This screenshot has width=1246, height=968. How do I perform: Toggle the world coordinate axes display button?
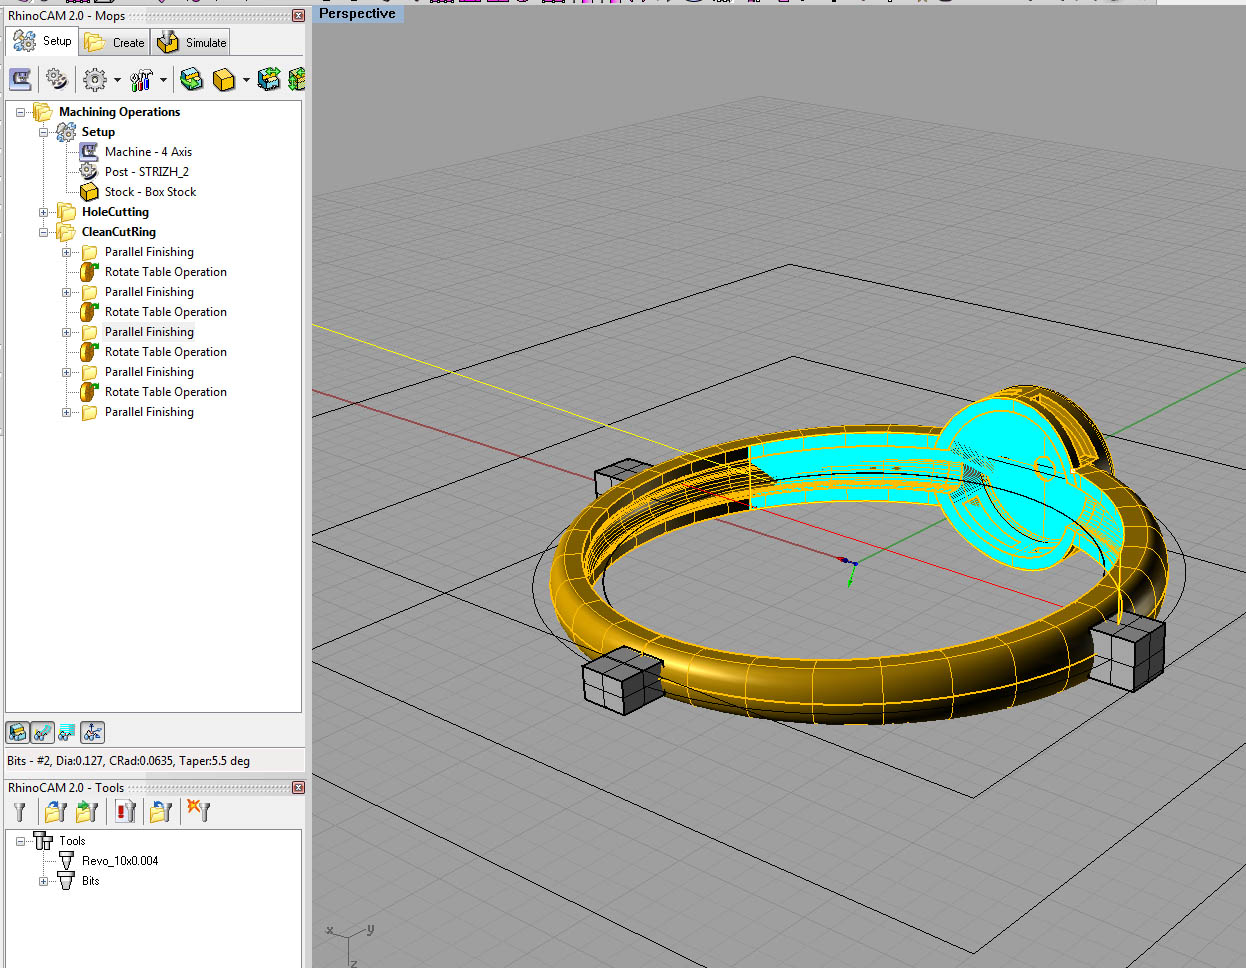(x=92, y=733)
